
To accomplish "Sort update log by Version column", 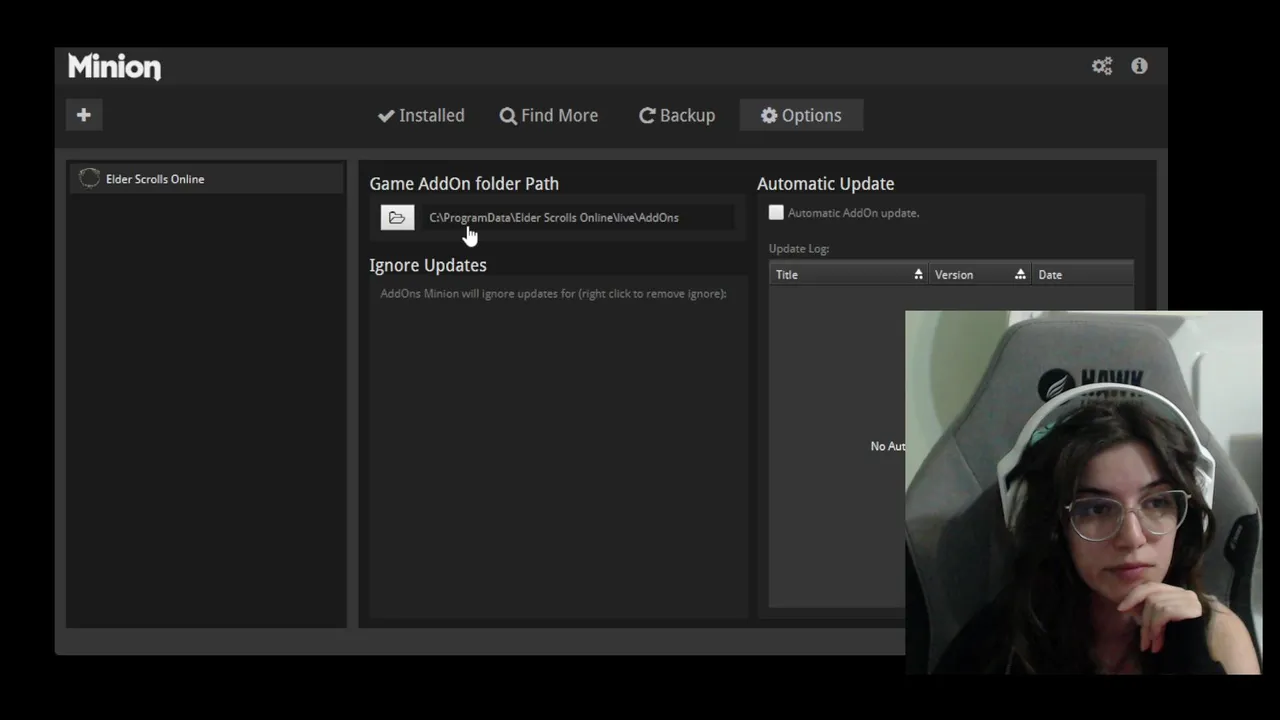I will (980, 274).
